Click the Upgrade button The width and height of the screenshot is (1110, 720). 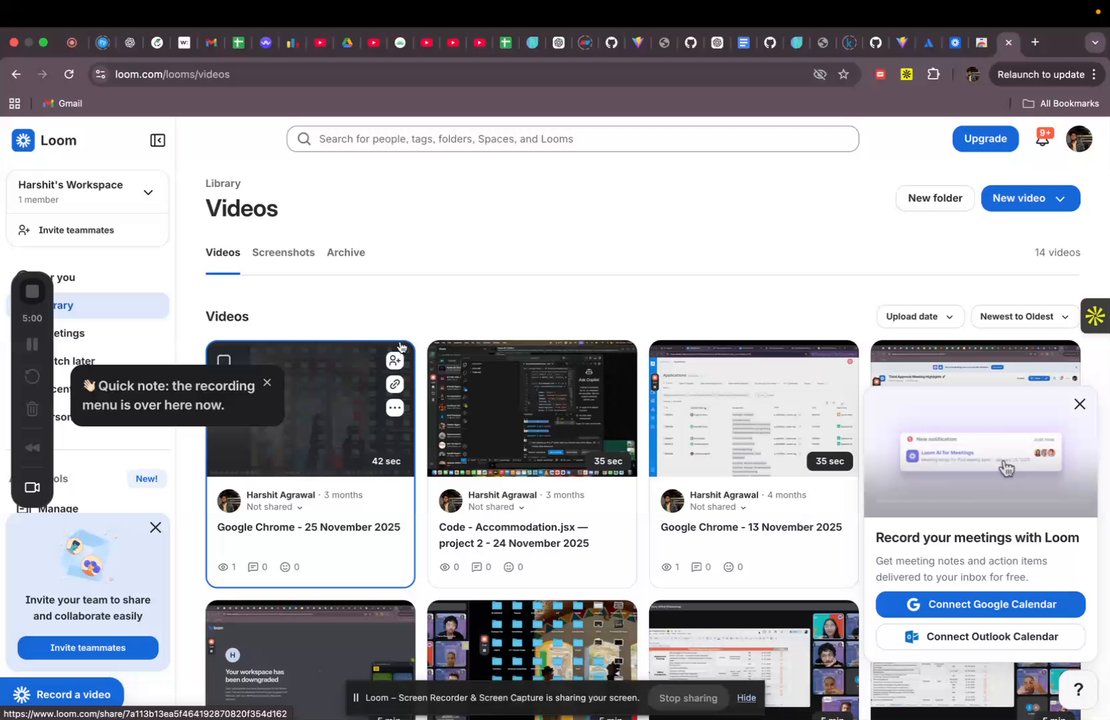[x=985, y=139]
